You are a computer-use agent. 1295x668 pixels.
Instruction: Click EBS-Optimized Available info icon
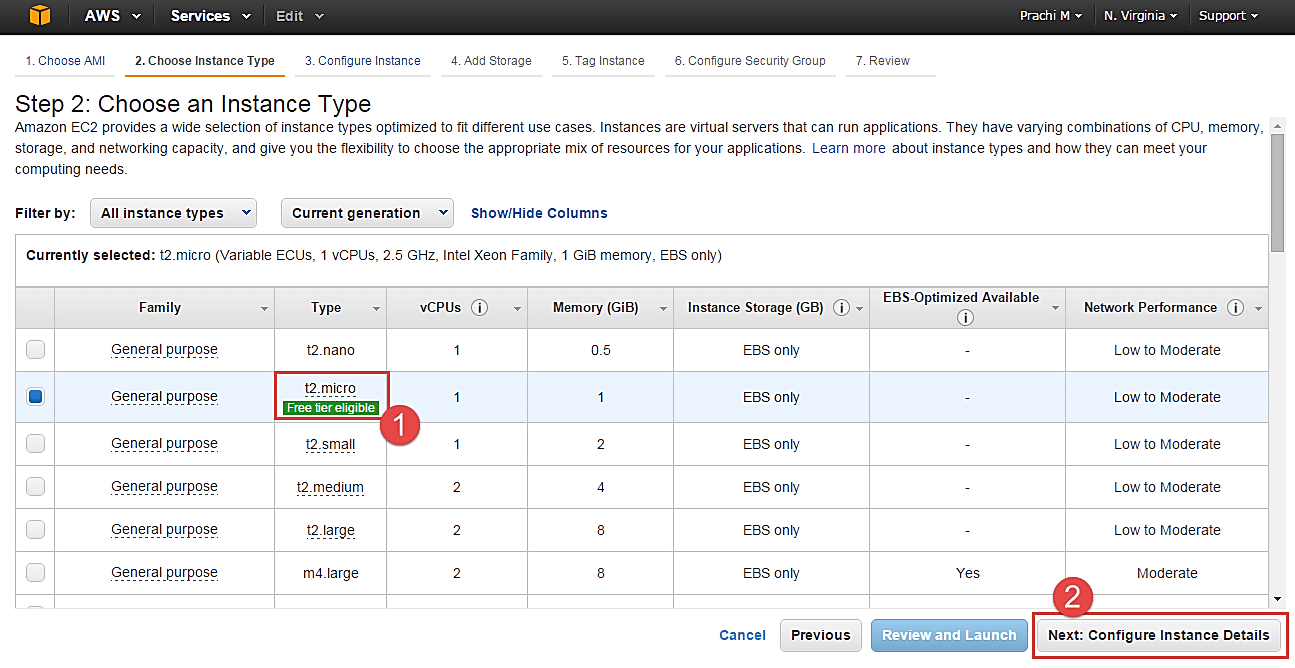click(965, 318)
